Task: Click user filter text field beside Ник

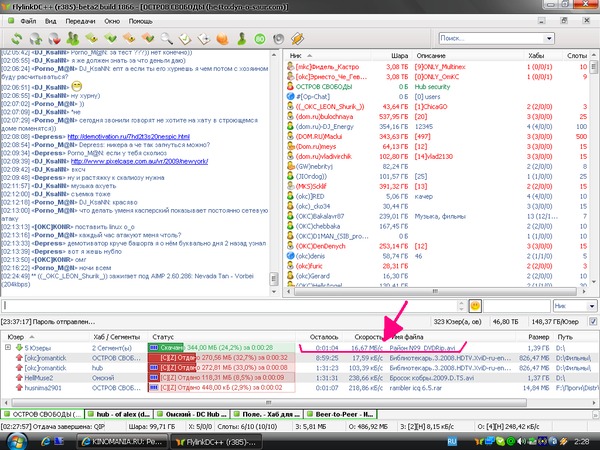Action: pyautogui.click(x=517, y=306)
